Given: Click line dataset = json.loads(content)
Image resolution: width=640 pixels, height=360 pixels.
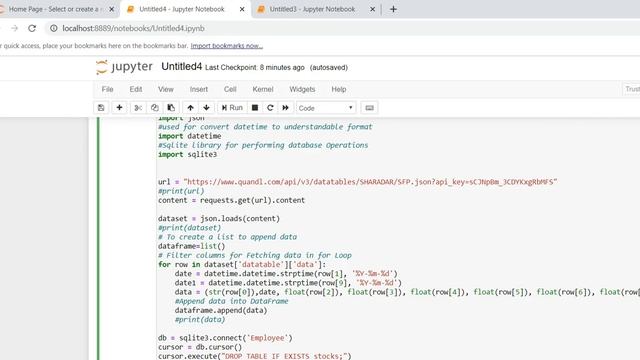Looking at the screenshot, I should (219, 219).
